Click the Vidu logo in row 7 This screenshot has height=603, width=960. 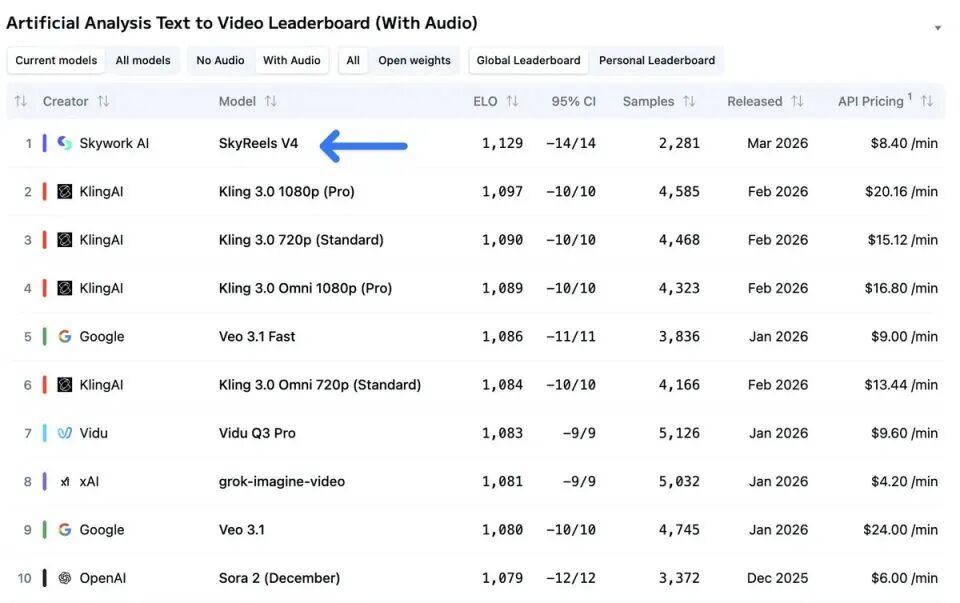[64, 433]
